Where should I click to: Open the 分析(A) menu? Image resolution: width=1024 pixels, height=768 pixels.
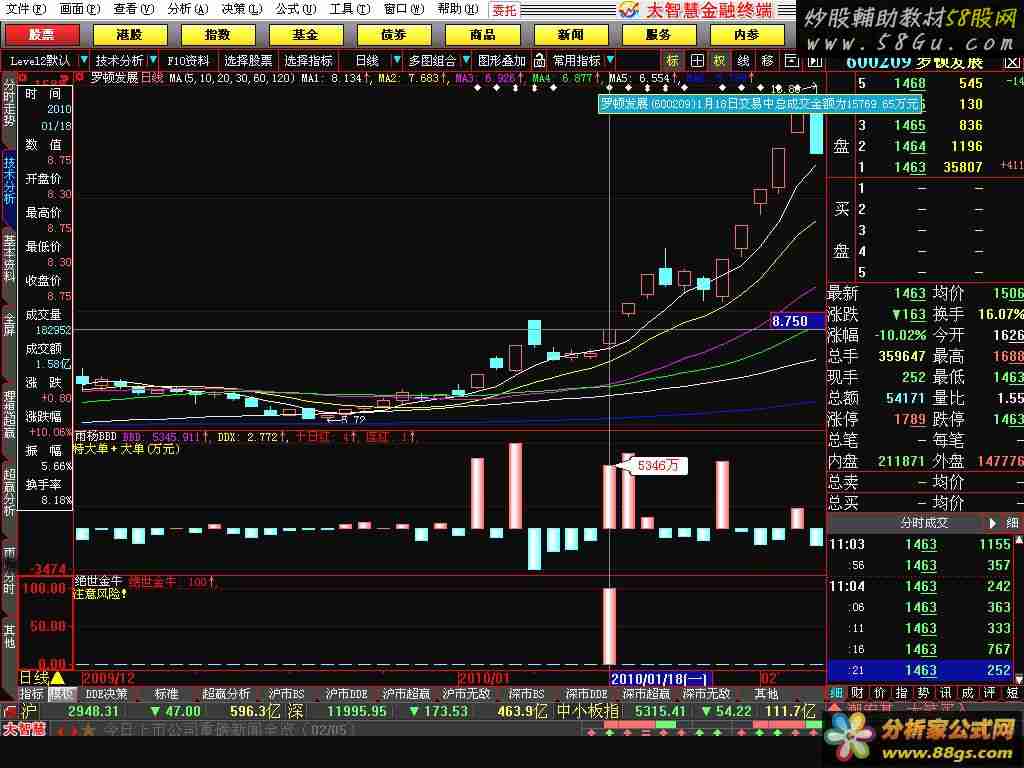tap(187, 9)
